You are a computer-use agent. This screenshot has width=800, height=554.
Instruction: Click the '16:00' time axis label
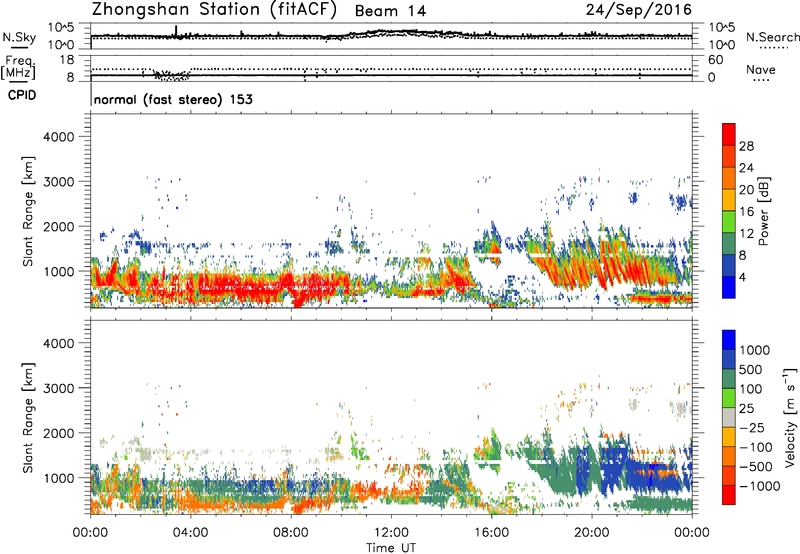[x=491, y=533]
